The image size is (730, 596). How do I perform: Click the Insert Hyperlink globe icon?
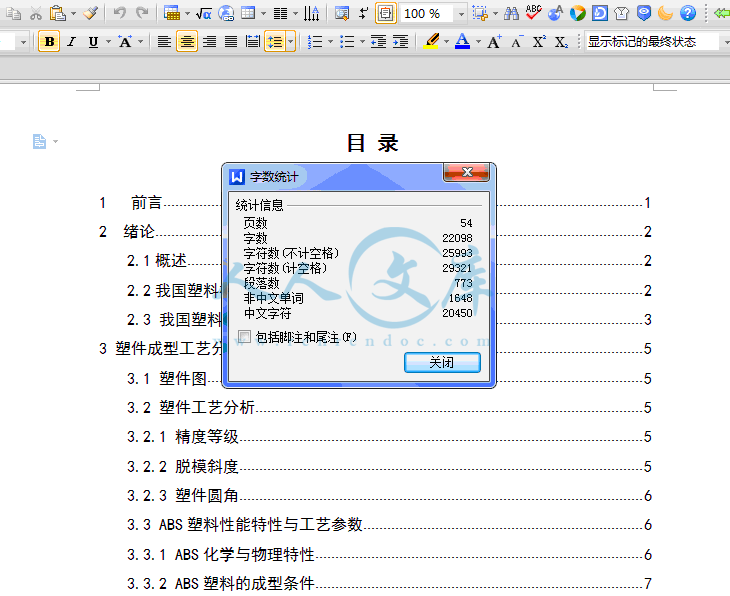point(226,14)
